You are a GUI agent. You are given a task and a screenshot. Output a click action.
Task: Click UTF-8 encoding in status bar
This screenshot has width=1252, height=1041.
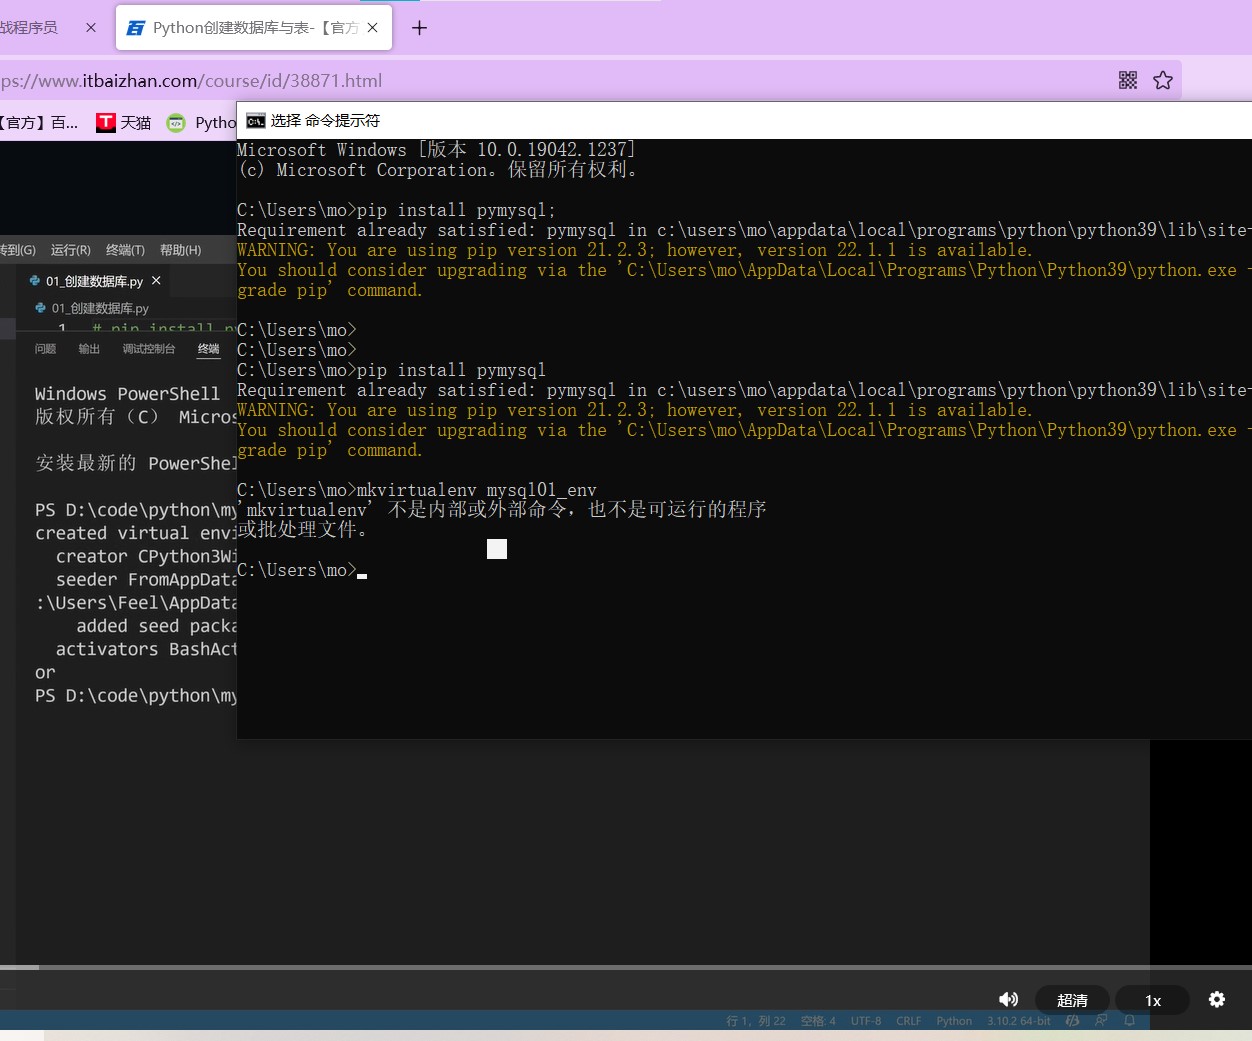click(866, 1021)
